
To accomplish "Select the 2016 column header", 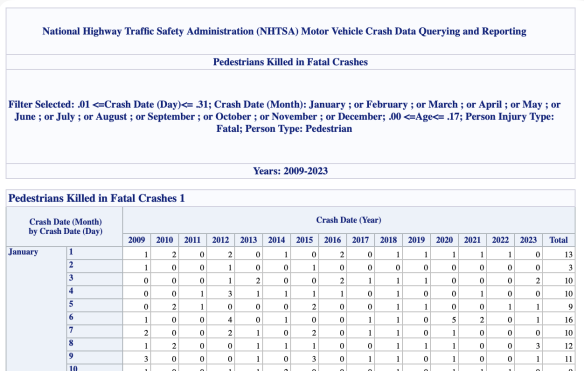I will coord(333,240).
